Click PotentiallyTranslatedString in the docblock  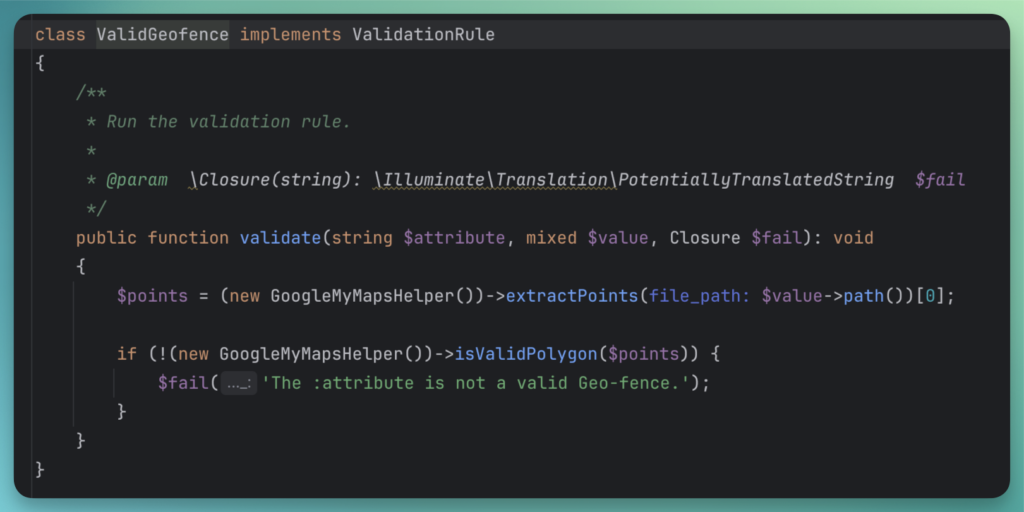click(756, 180)
